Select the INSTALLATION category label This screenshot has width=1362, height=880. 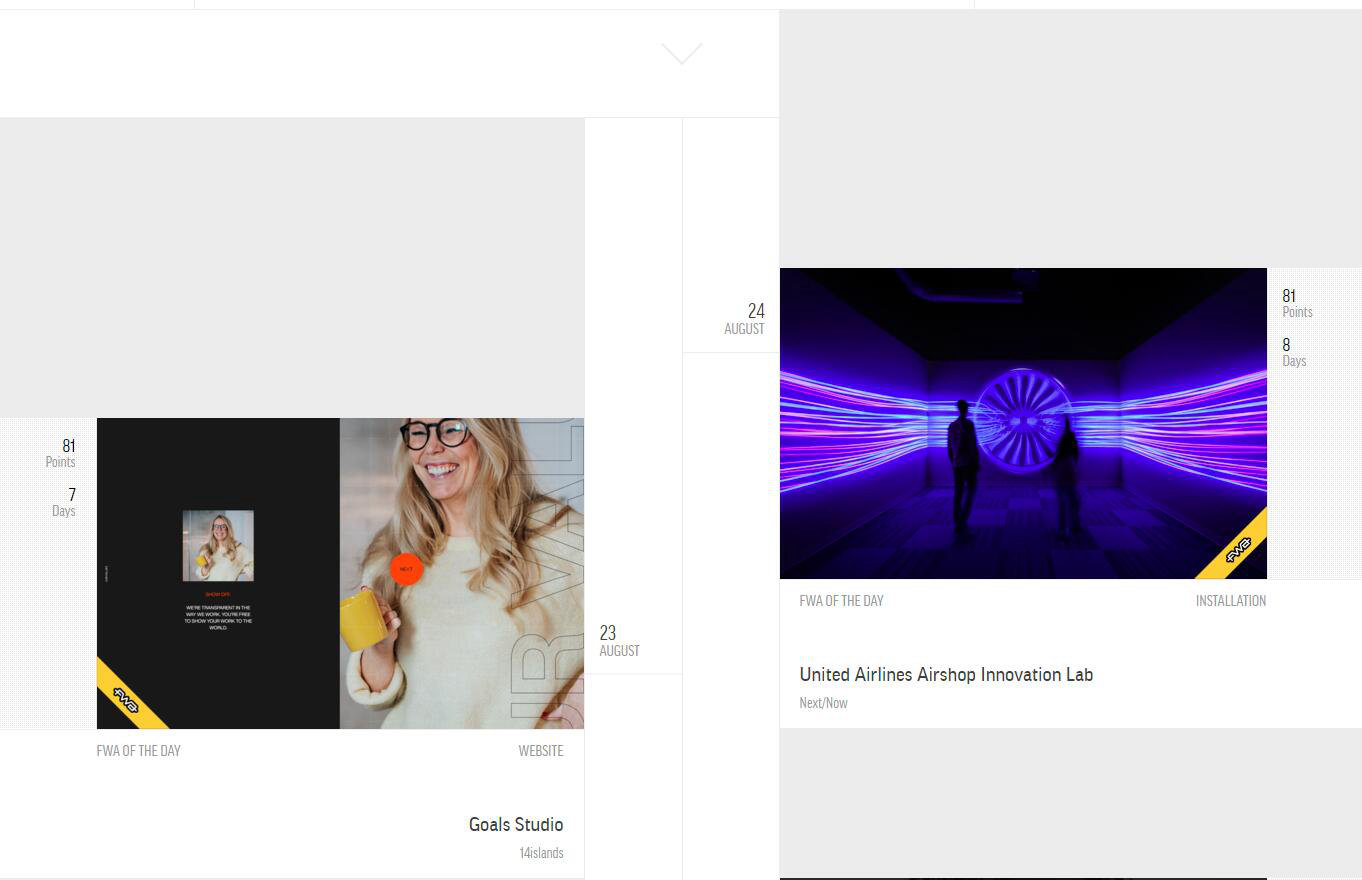coord(1231,601)
